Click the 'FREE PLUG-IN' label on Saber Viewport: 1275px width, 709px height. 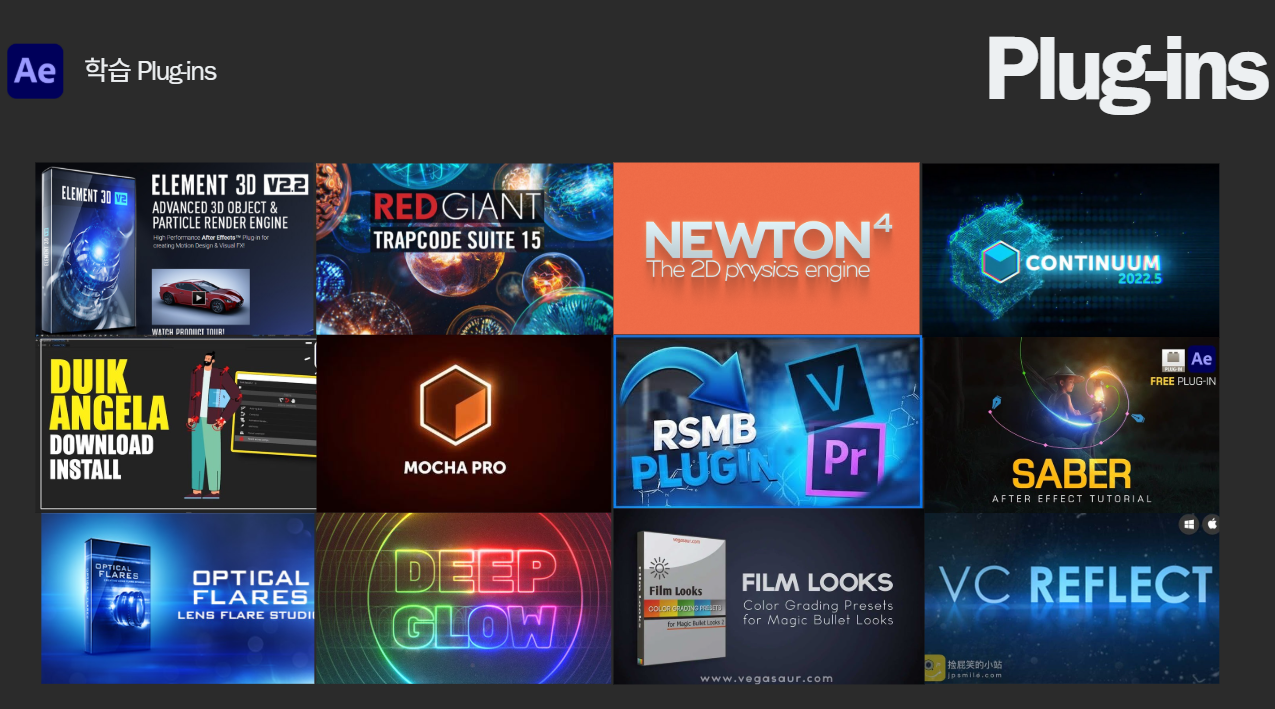click(1181, 381)
